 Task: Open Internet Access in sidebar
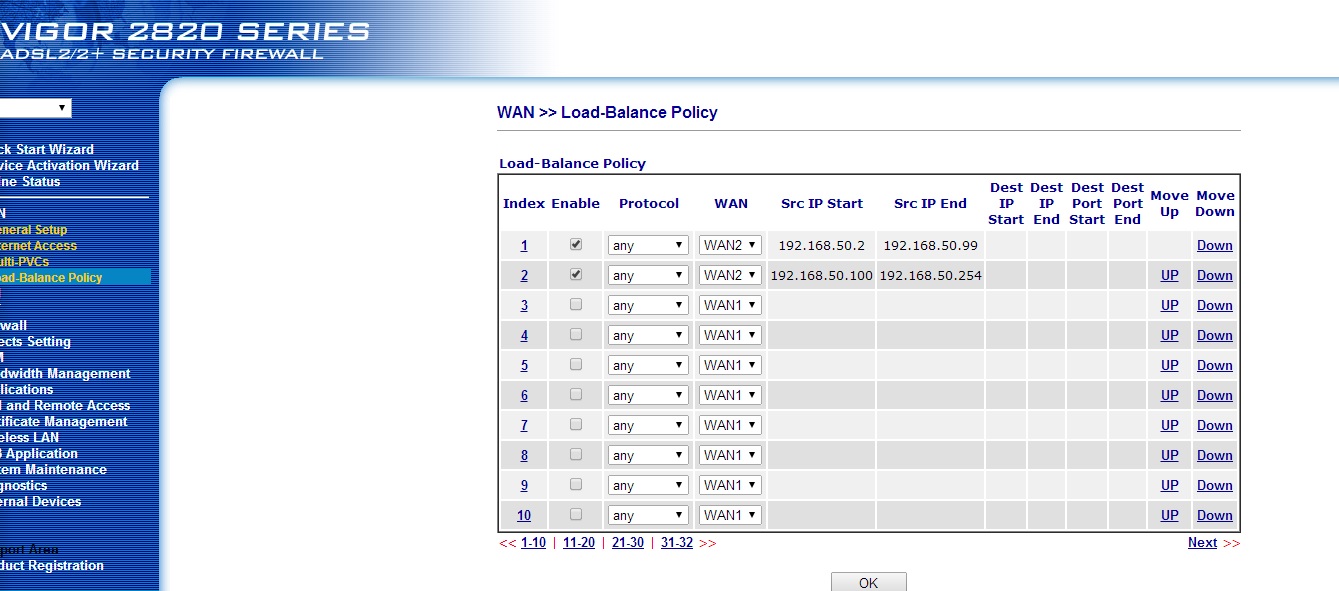(38, 245)
